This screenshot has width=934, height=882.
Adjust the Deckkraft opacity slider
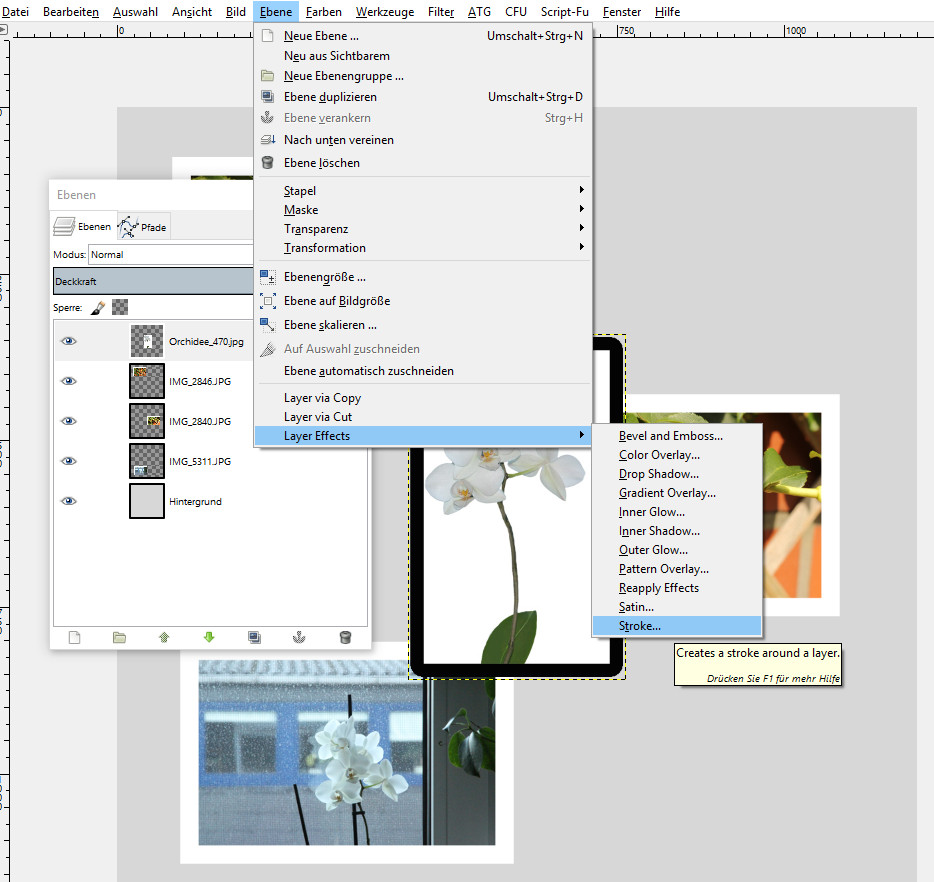click(153, 281)
